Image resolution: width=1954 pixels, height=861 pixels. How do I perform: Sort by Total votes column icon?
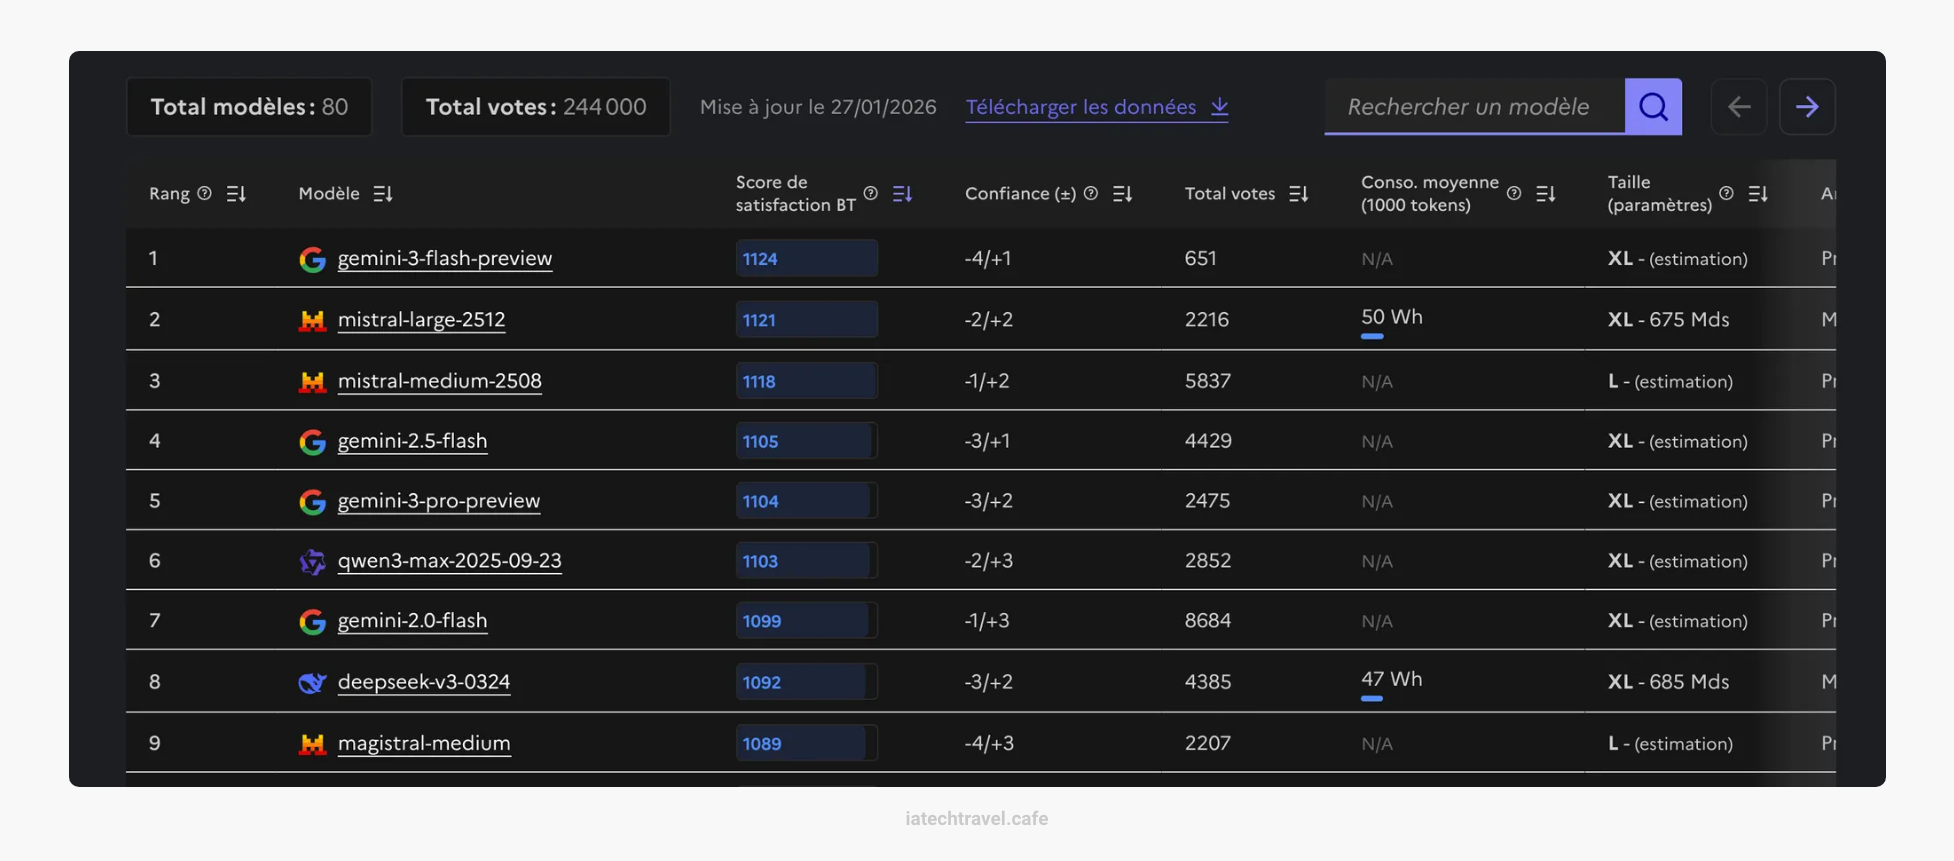1298,194
